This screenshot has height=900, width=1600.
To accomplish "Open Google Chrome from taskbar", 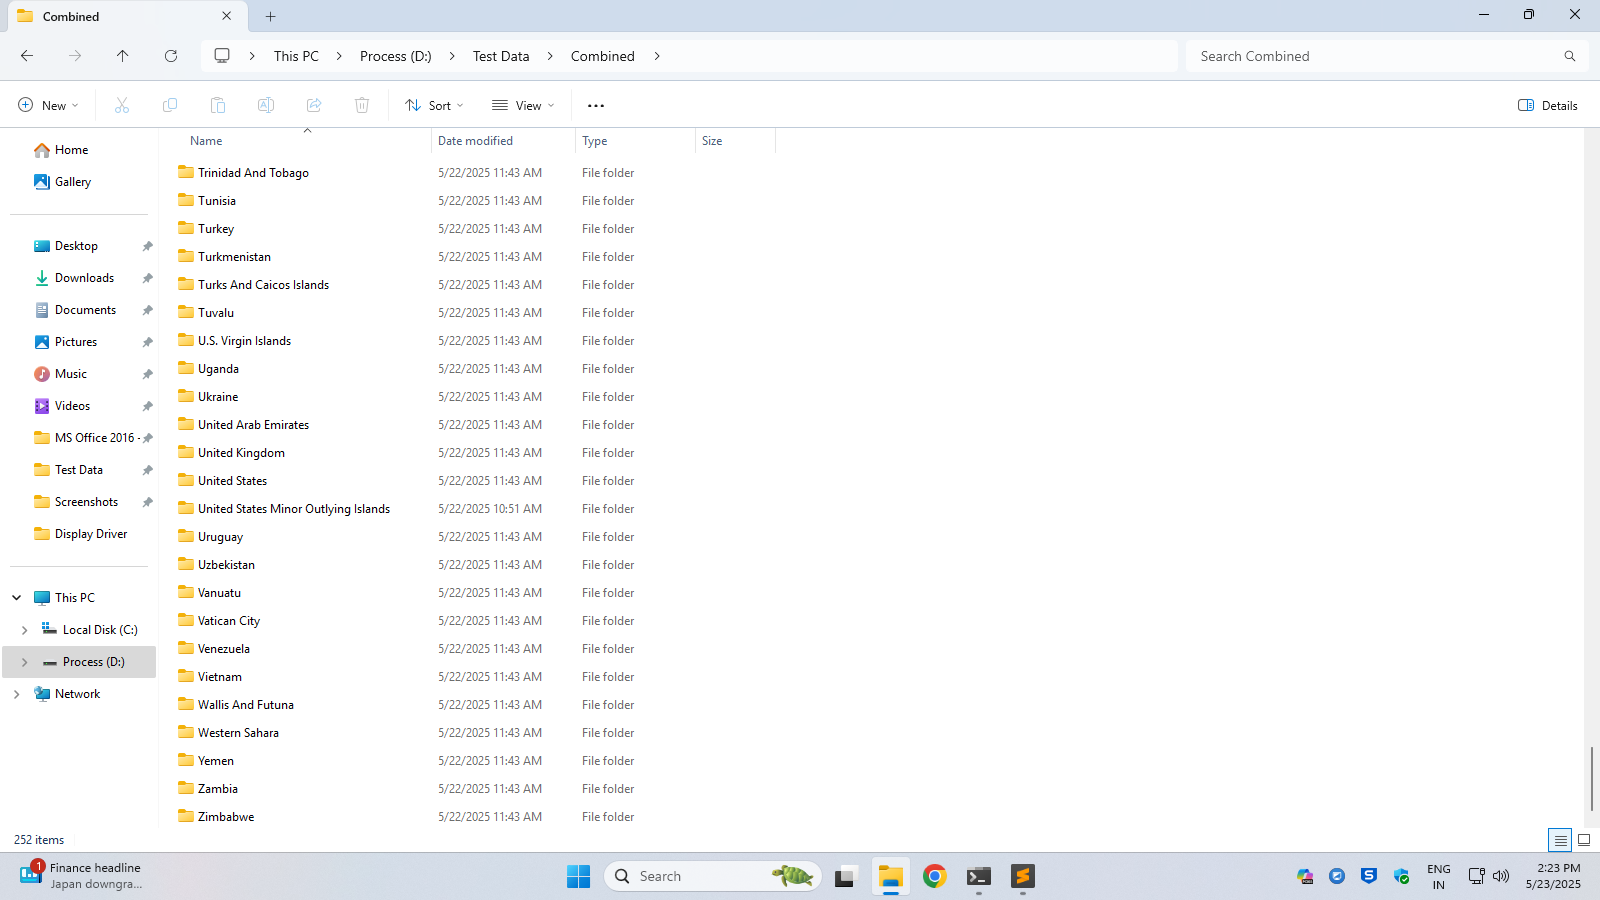I will click(x=934, y=876).
